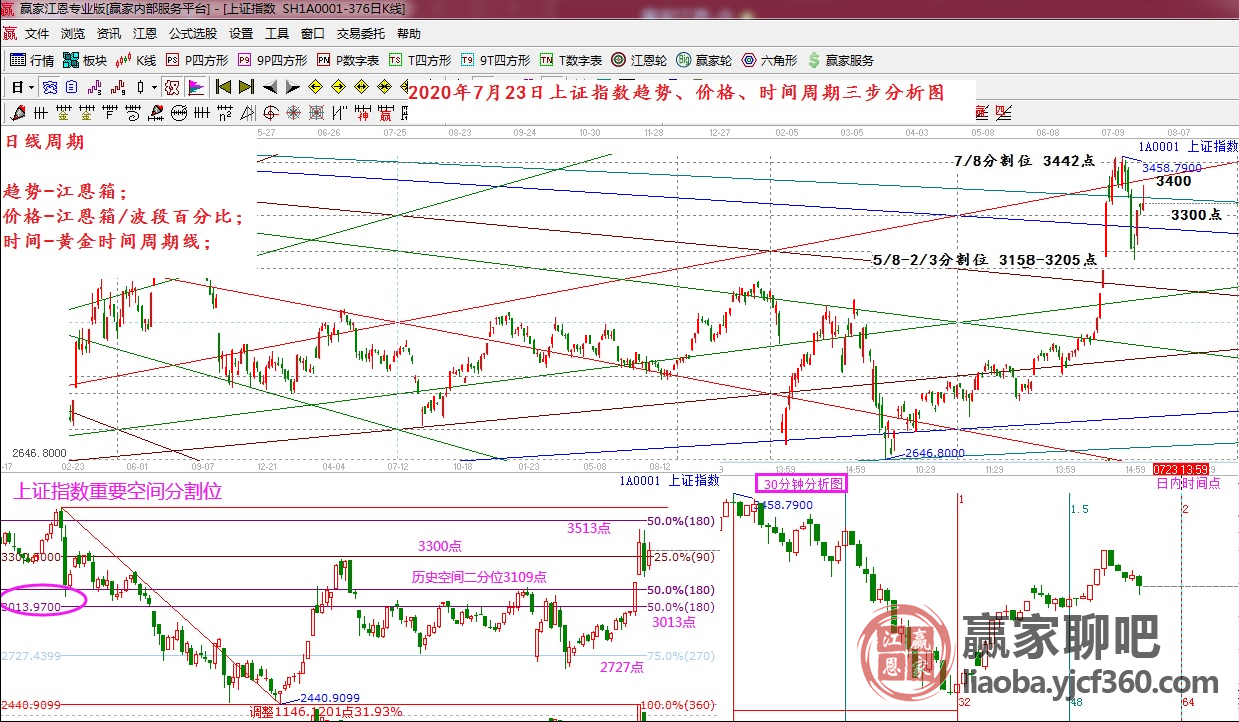Click the purple wave count icon
1239x722 pixels.
click(94, 87)
